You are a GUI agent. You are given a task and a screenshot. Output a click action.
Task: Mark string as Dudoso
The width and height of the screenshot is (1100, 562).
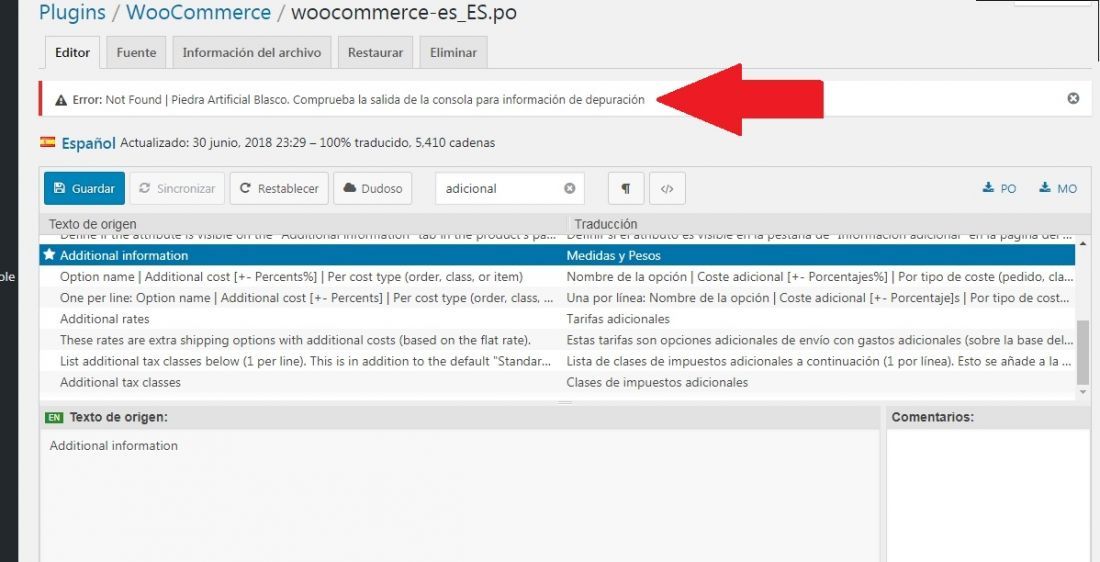[x=373, y=189]
